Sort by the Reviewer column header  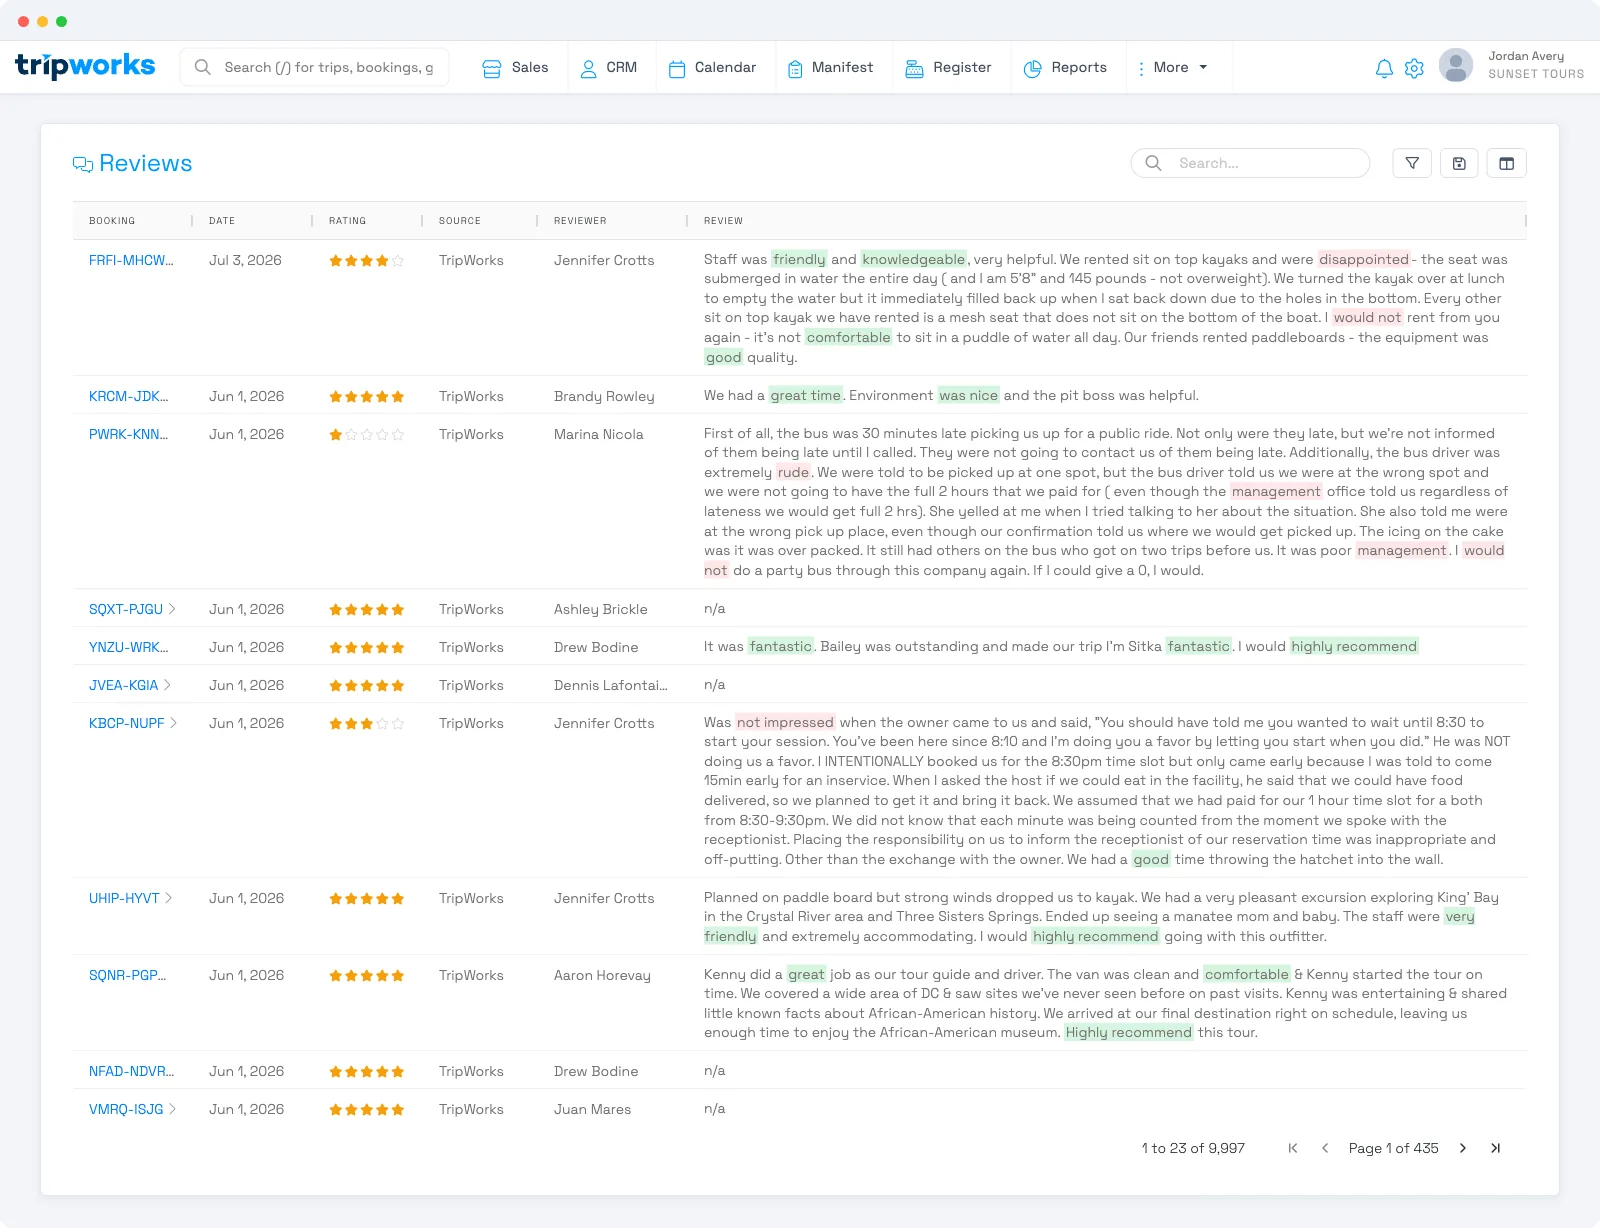pos(580,221)
